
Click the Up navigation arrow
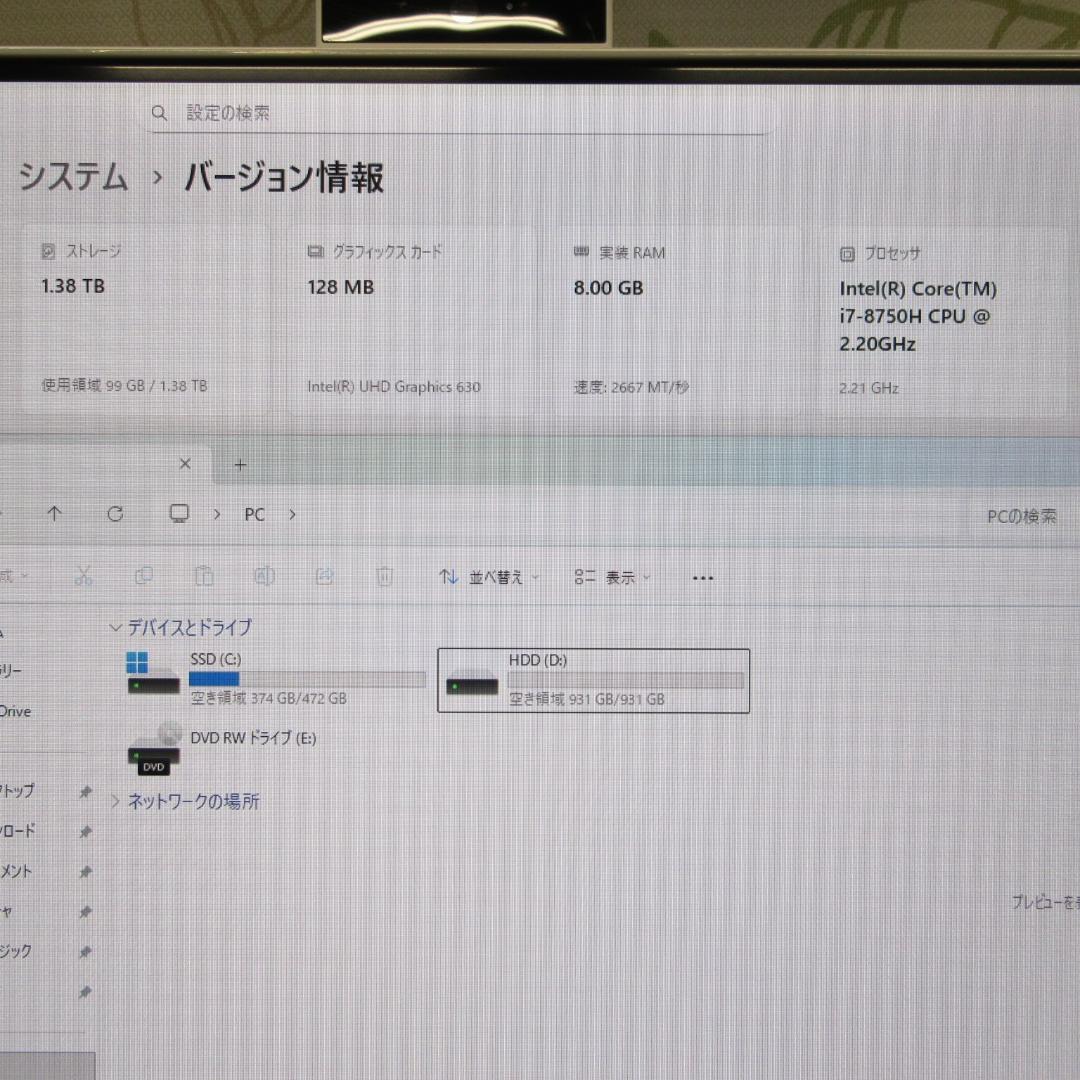point(55,514)
